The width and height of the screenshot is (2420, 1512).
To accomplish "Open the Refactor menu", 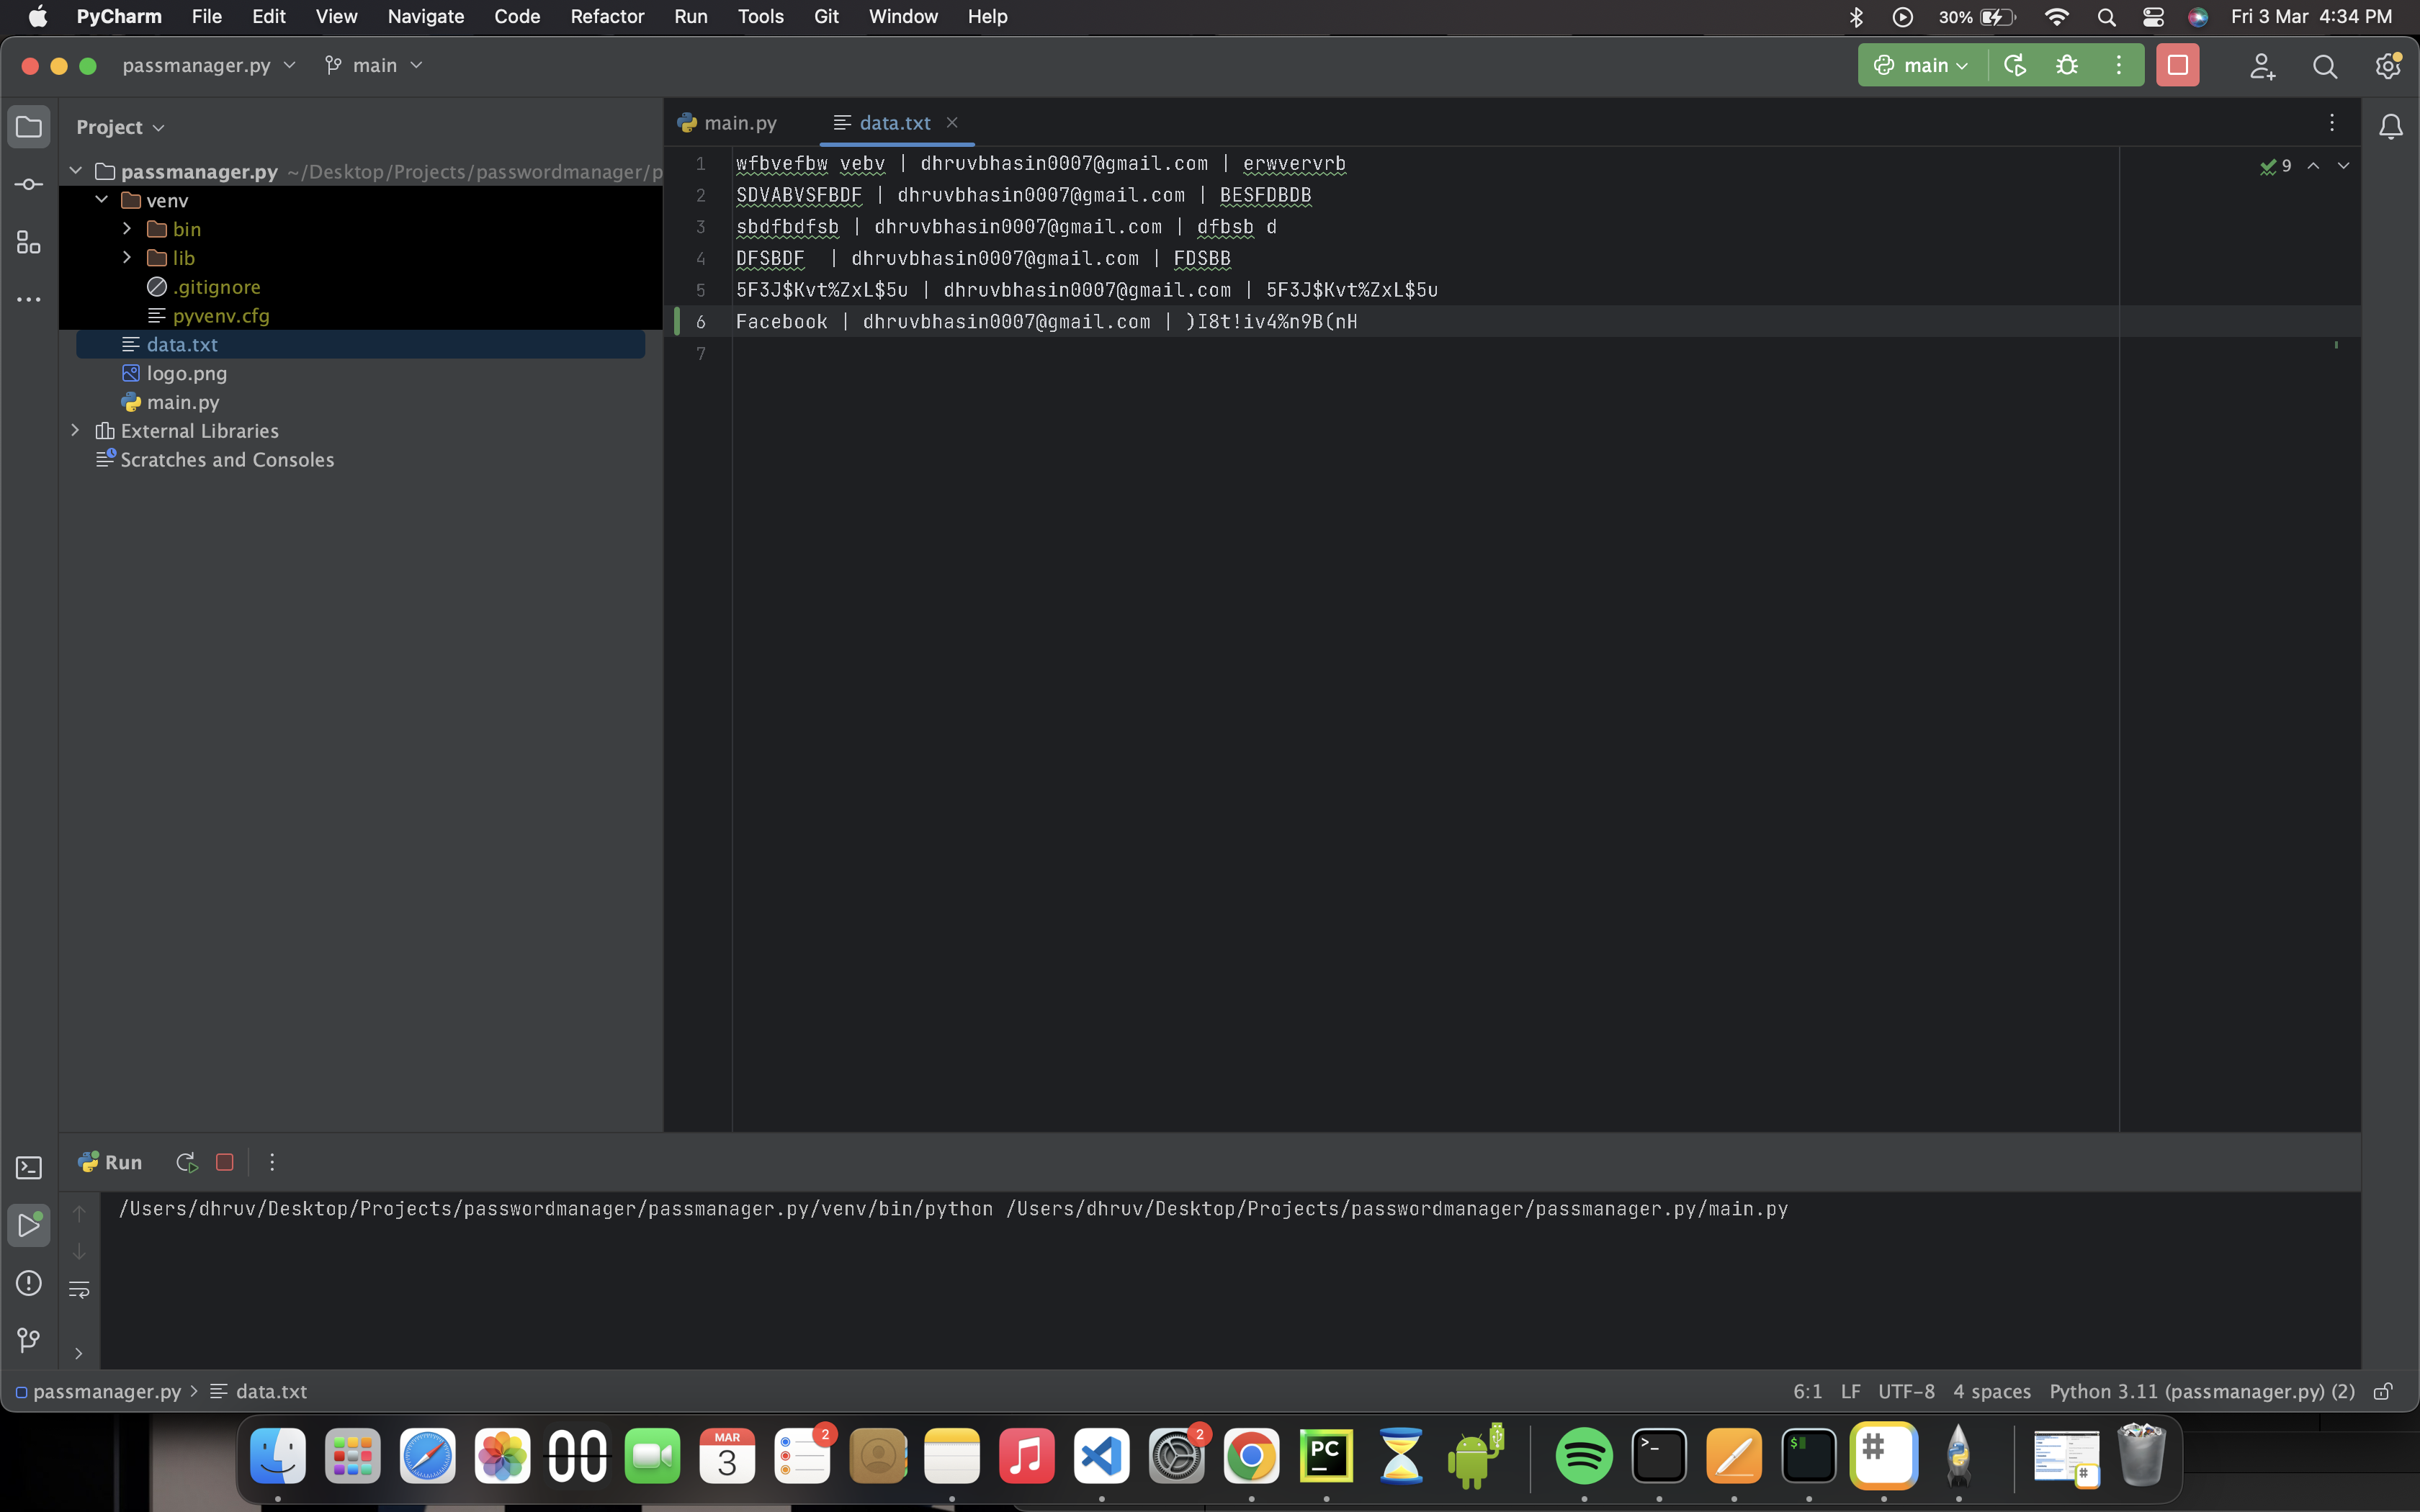I will click(x=606, y=16).
